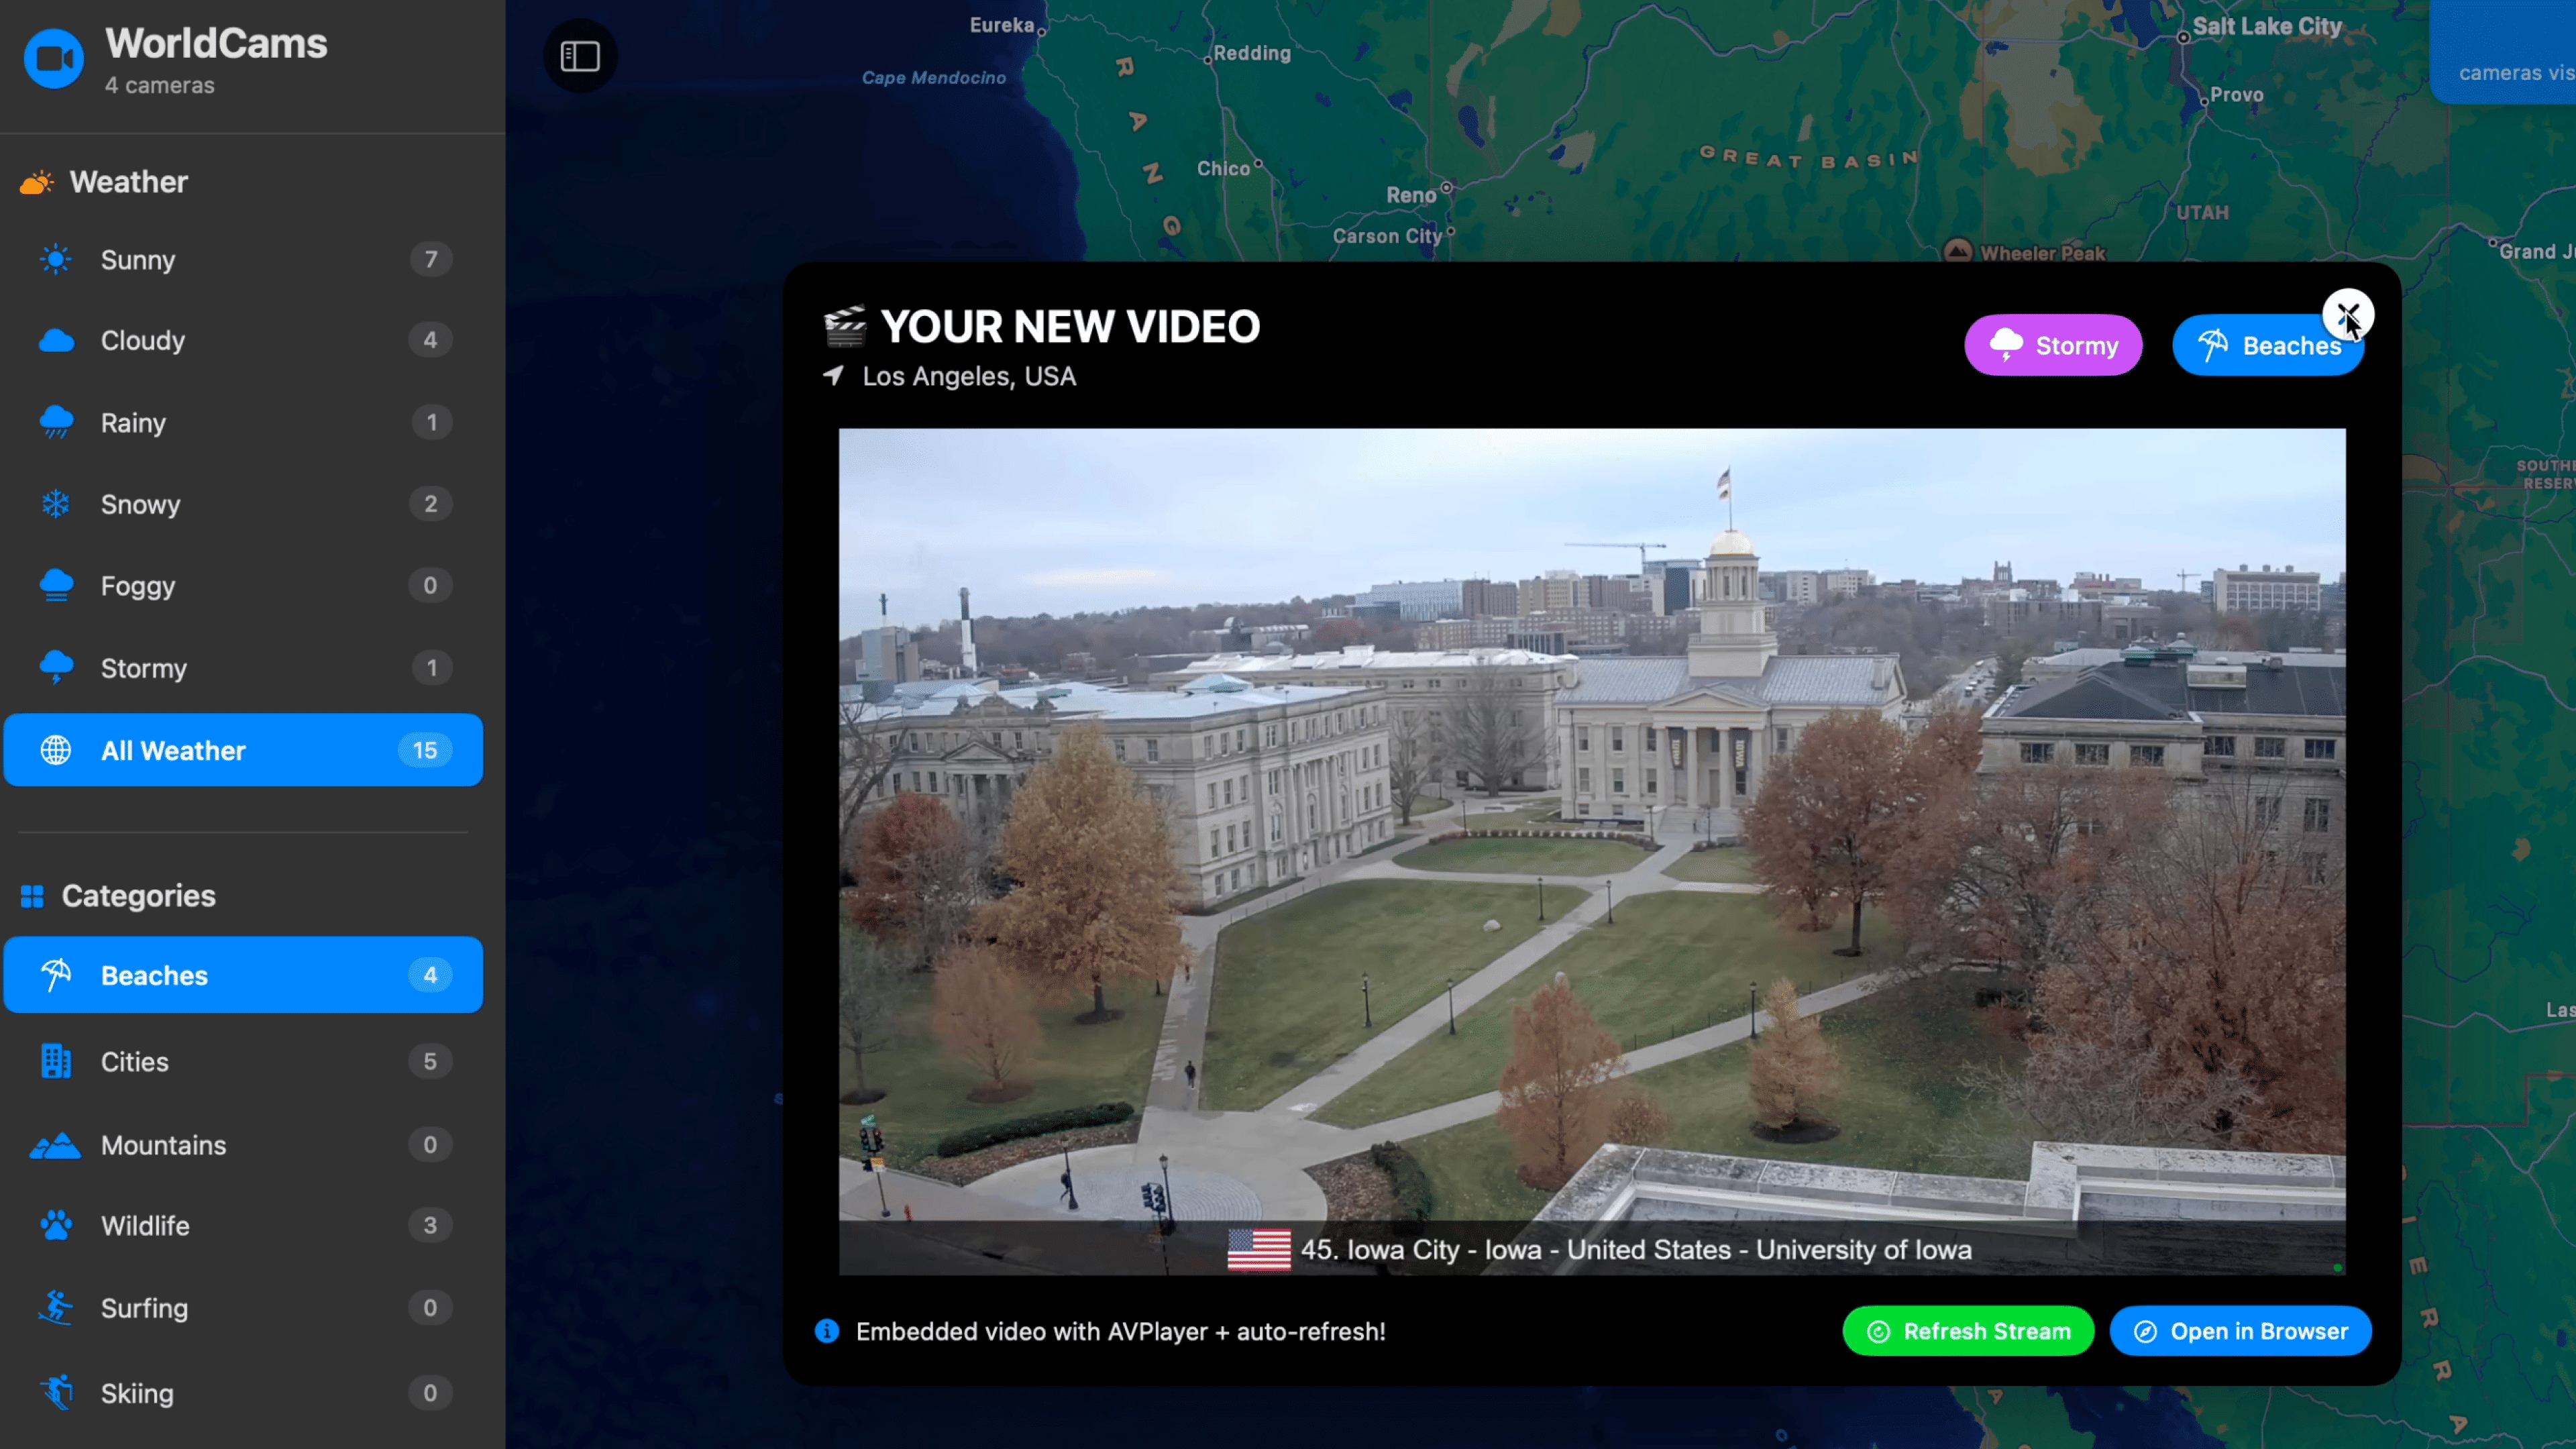Click the purple Stormy tag
This screenshot has width=2576, height=1449.
coord(2053,346)
